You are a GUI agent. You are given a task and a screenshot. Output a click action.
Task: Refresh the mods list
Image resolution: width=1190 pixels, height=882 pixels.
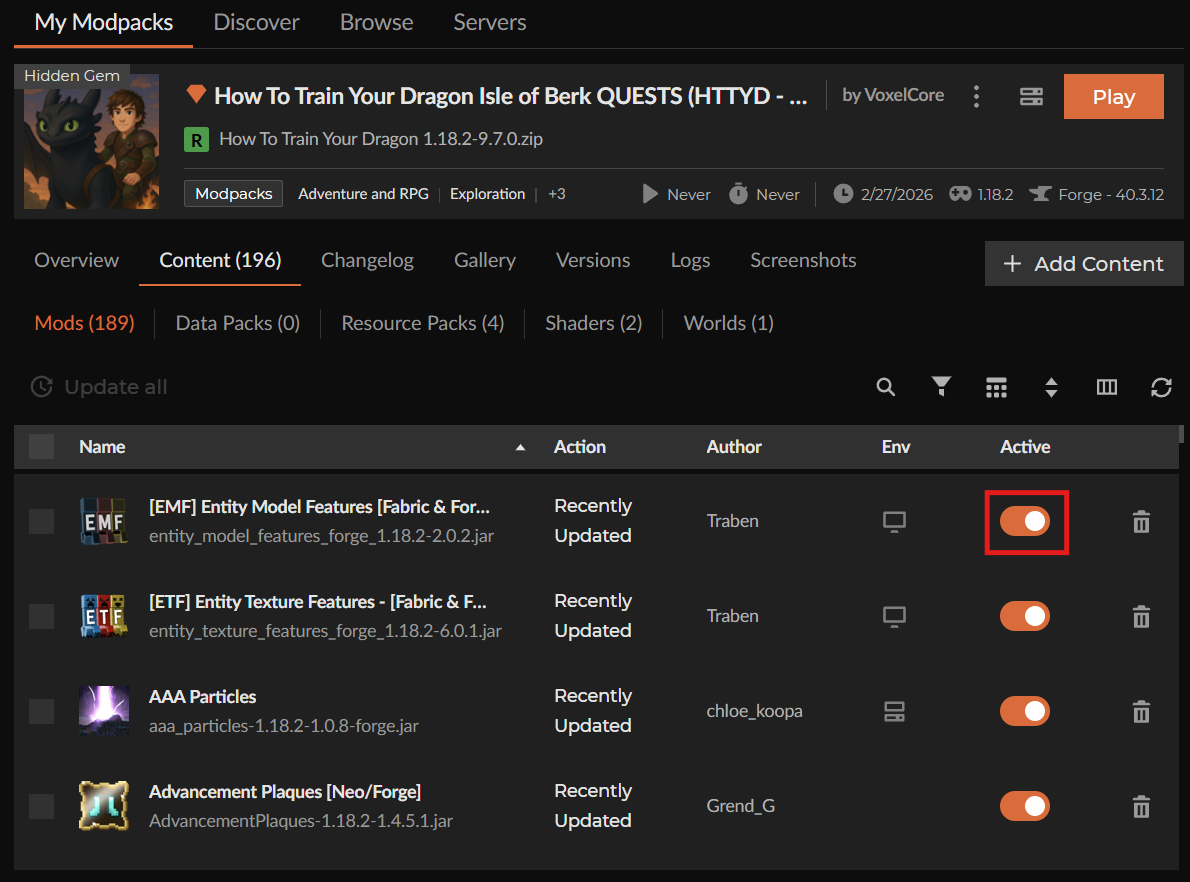(x=1161, y=387)
